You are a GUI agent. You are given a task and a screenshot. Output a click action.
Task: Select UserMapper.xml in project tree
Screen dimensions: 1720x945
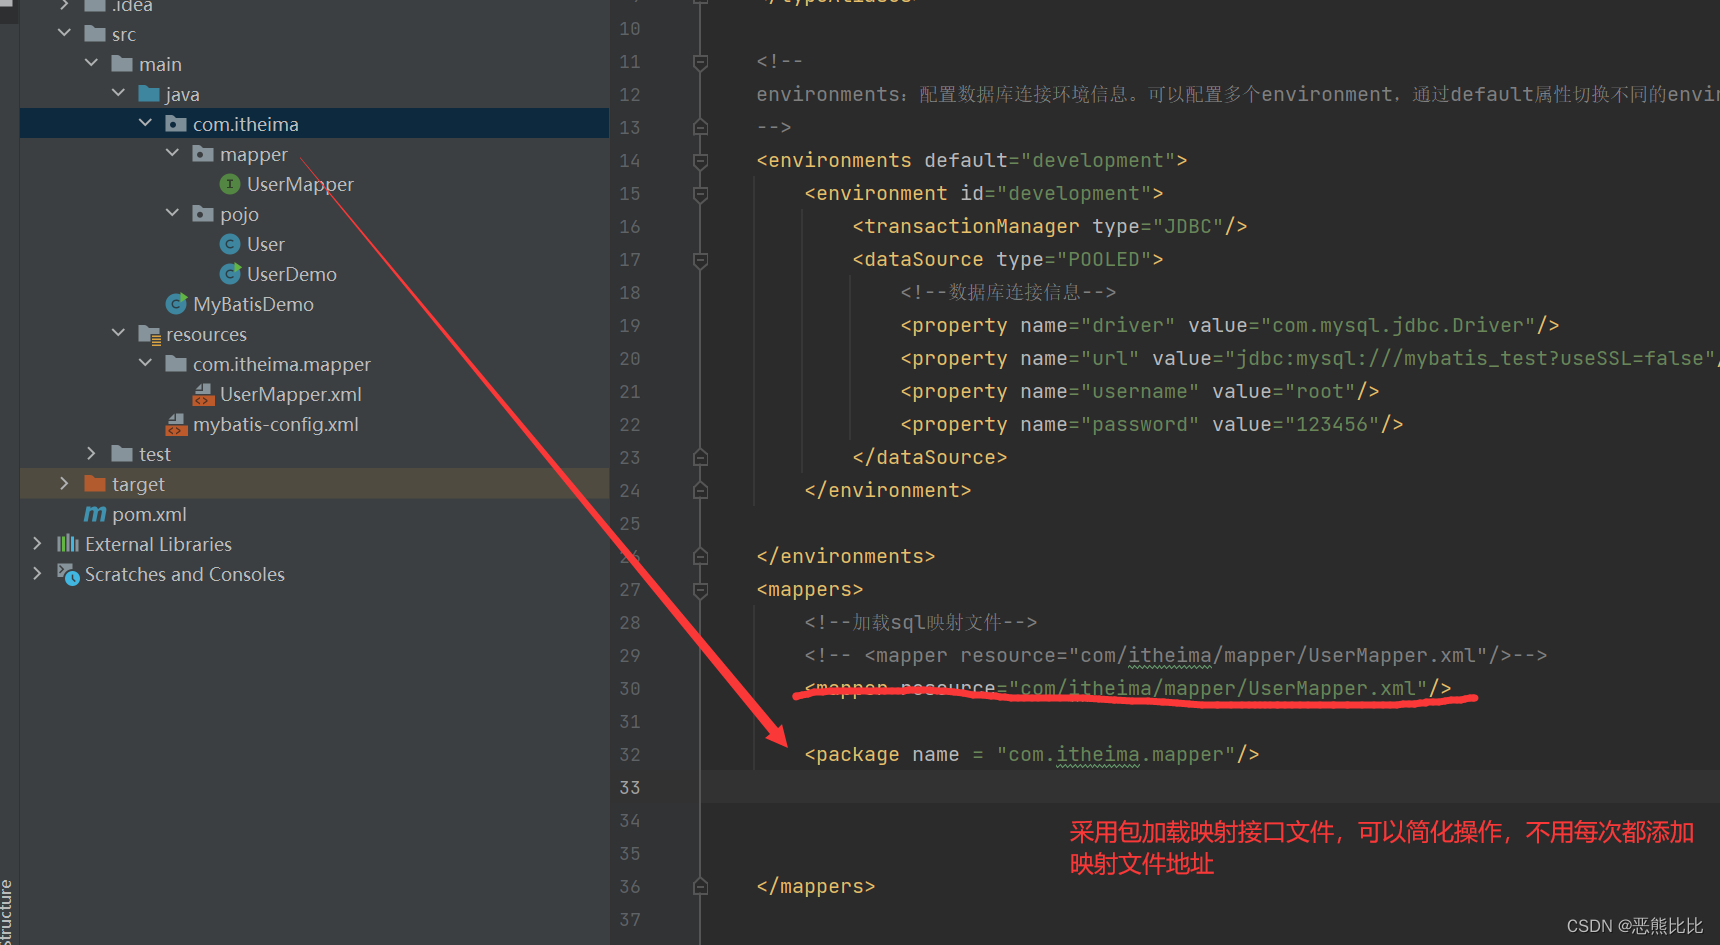(291, 394)
